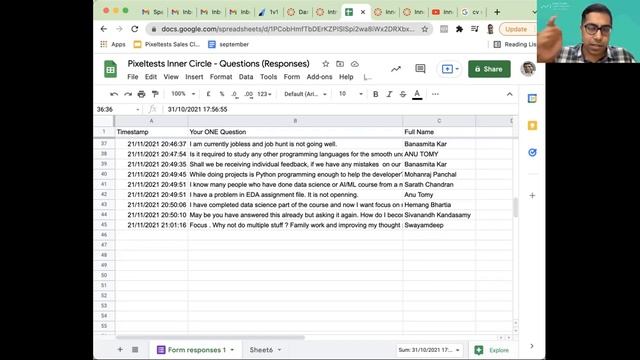The width and height of the screenshot is (640, 360).
Task: Format as currency with pound icon
Action: [x=208, y=94]
